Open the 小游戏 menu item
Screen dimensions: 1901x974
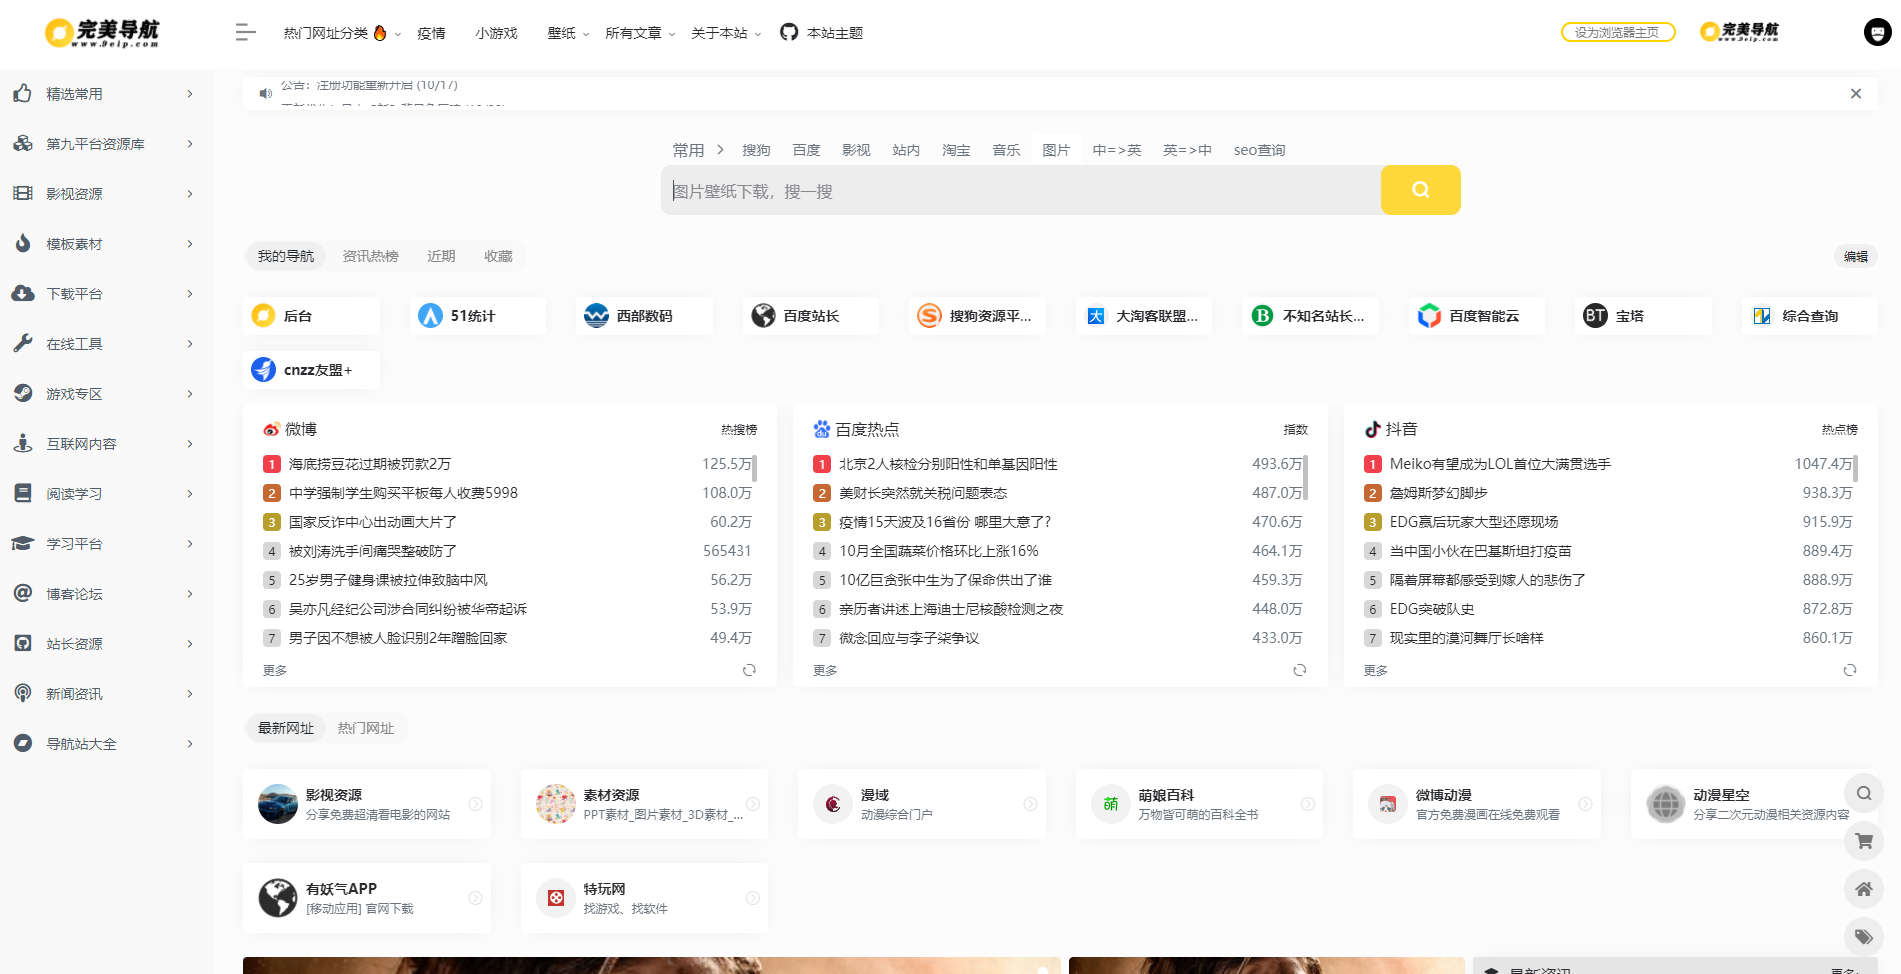click(x=496, y=33)
